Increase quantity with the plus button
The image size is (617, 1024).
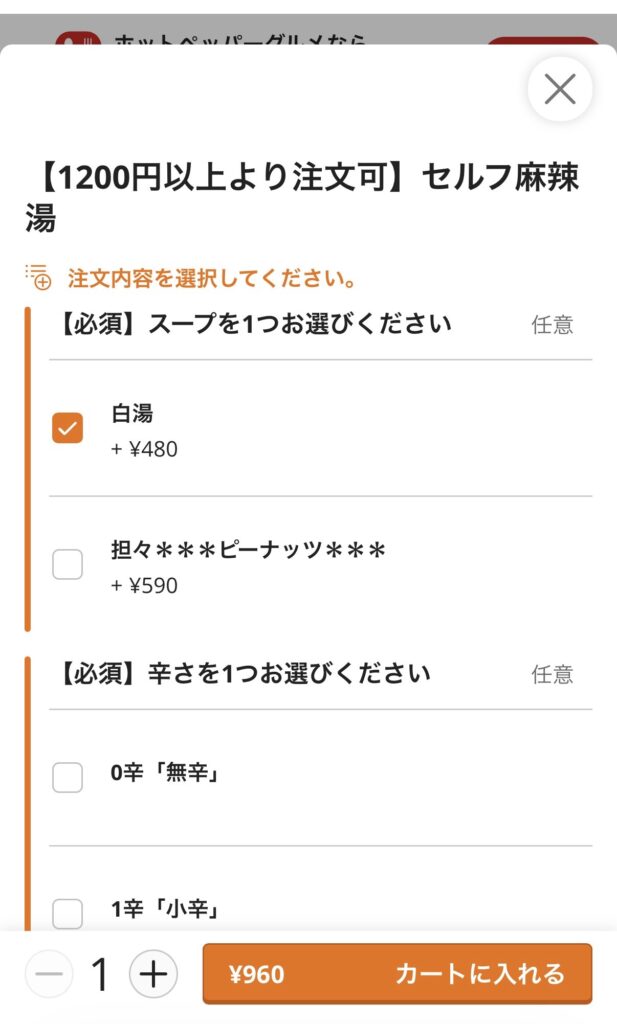point(153,974)
